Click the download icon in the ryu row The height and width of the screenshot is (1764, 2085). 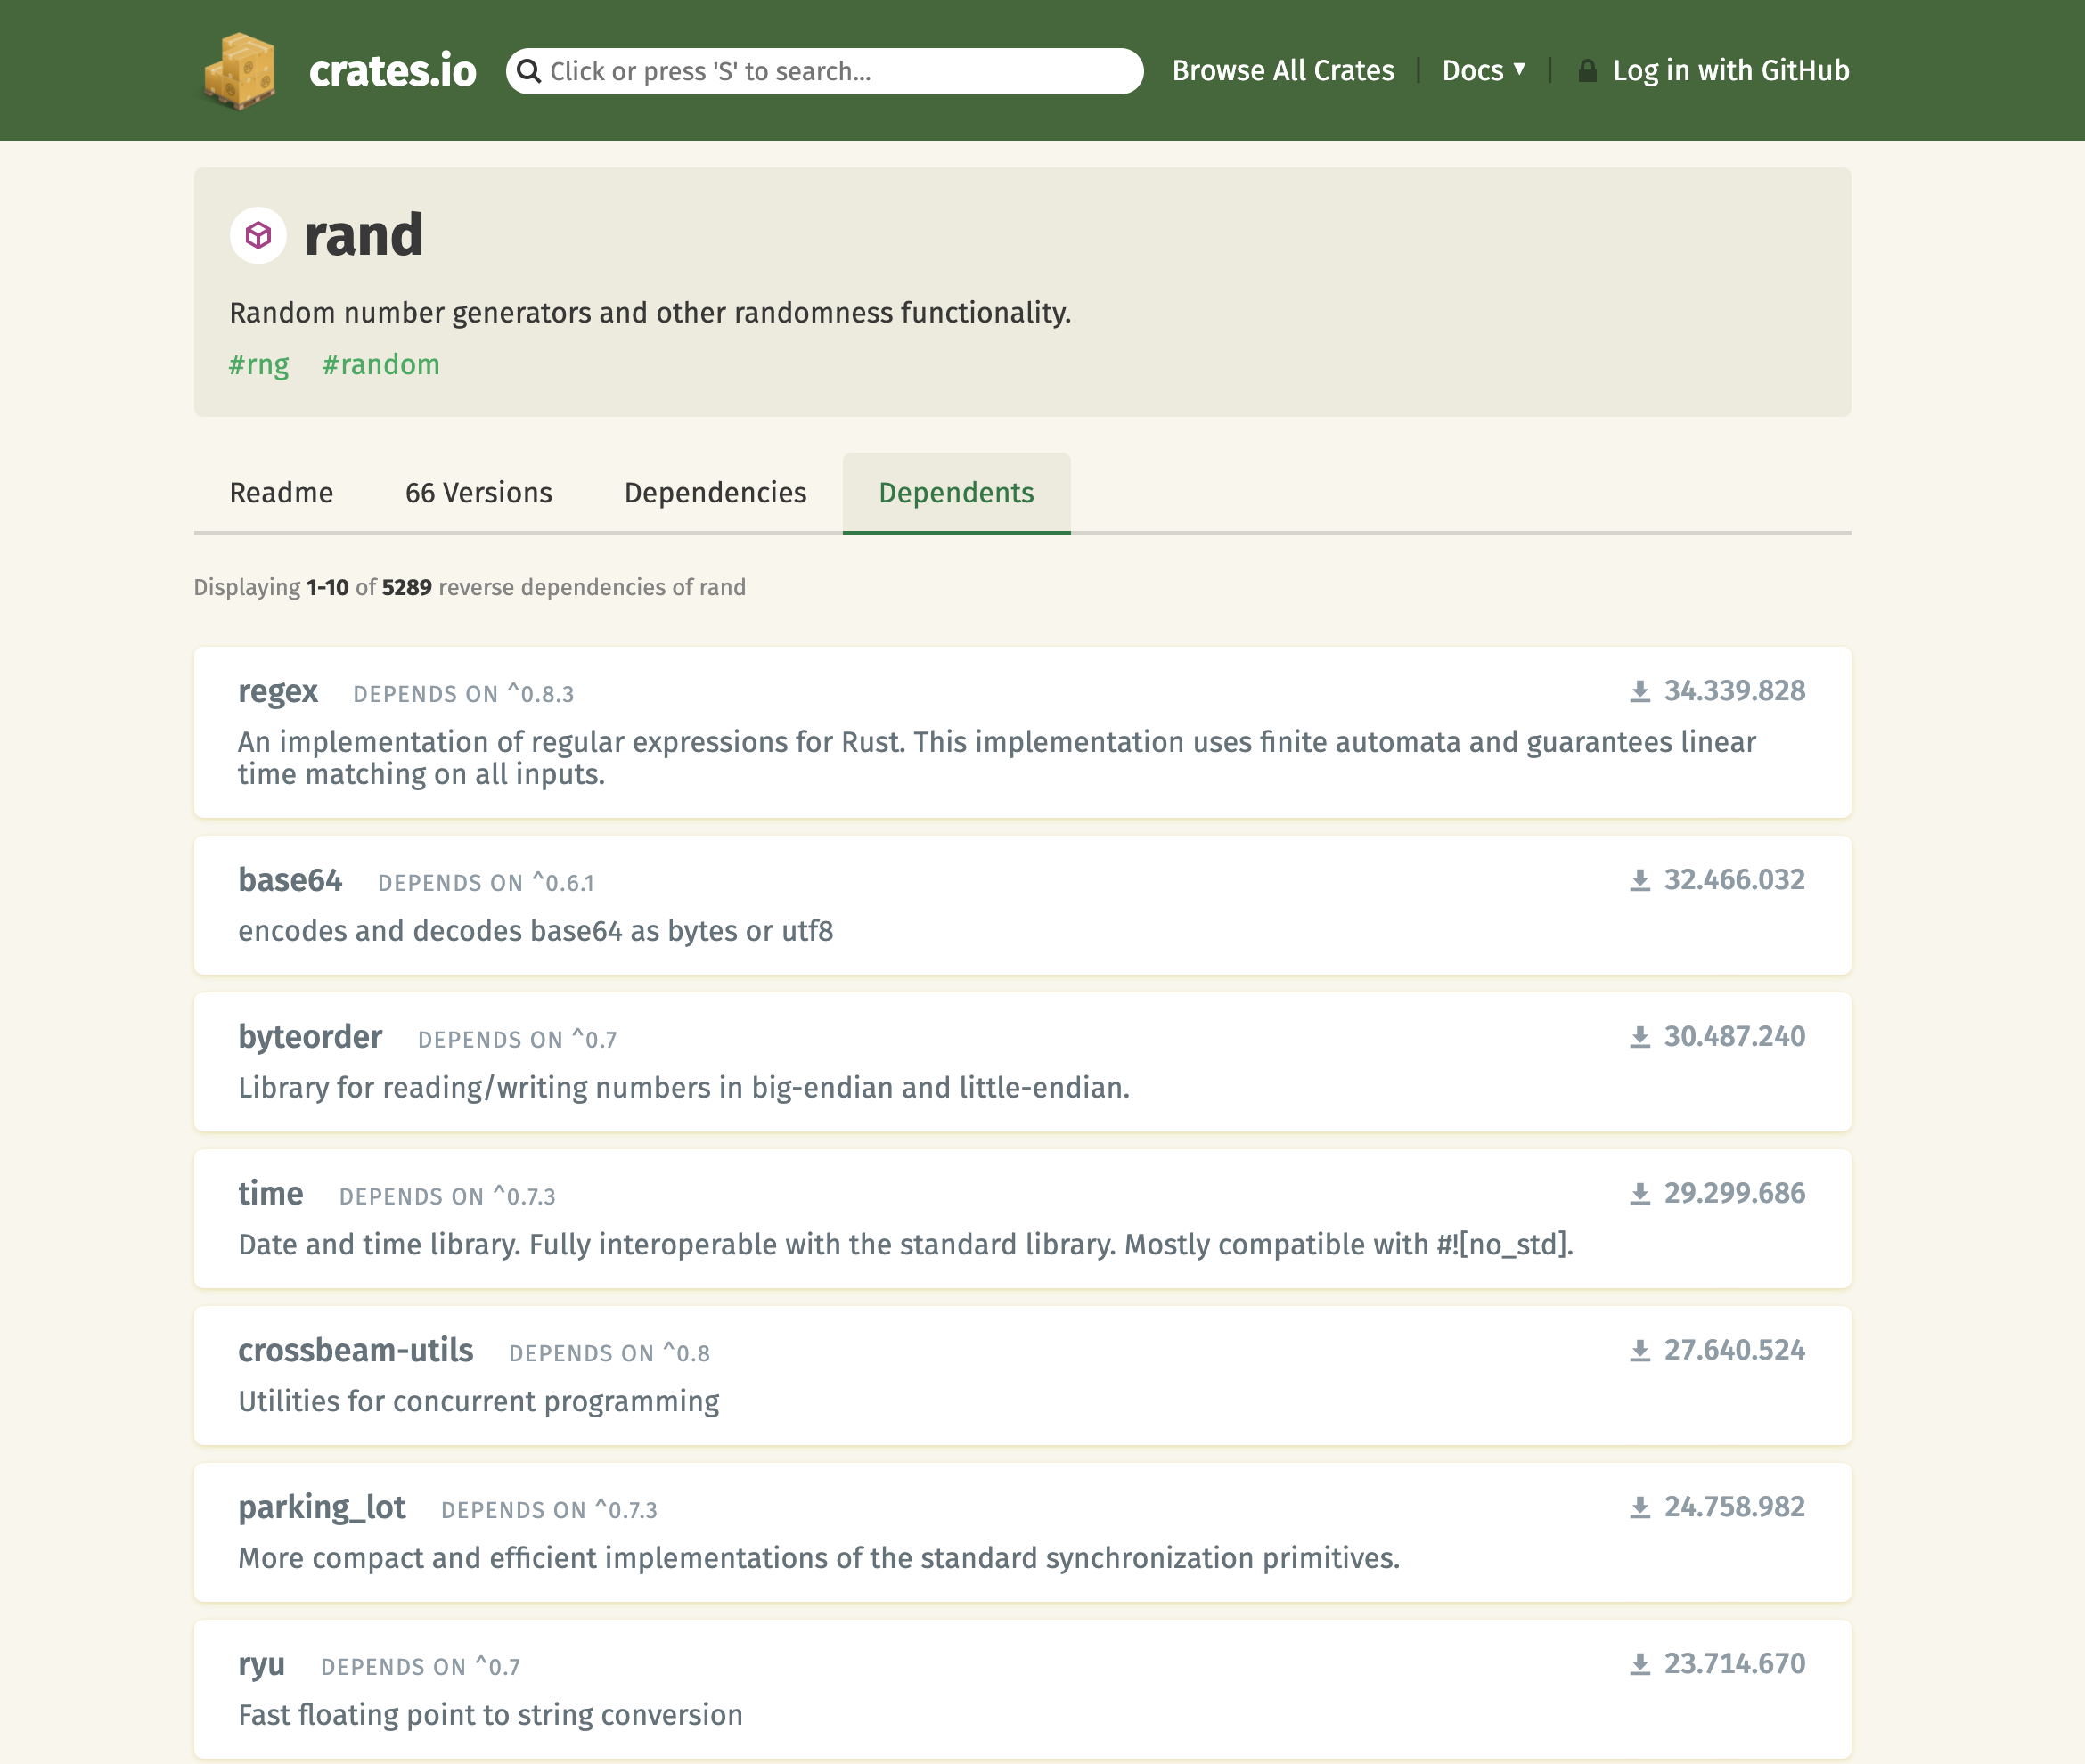pos(1640,1665)
